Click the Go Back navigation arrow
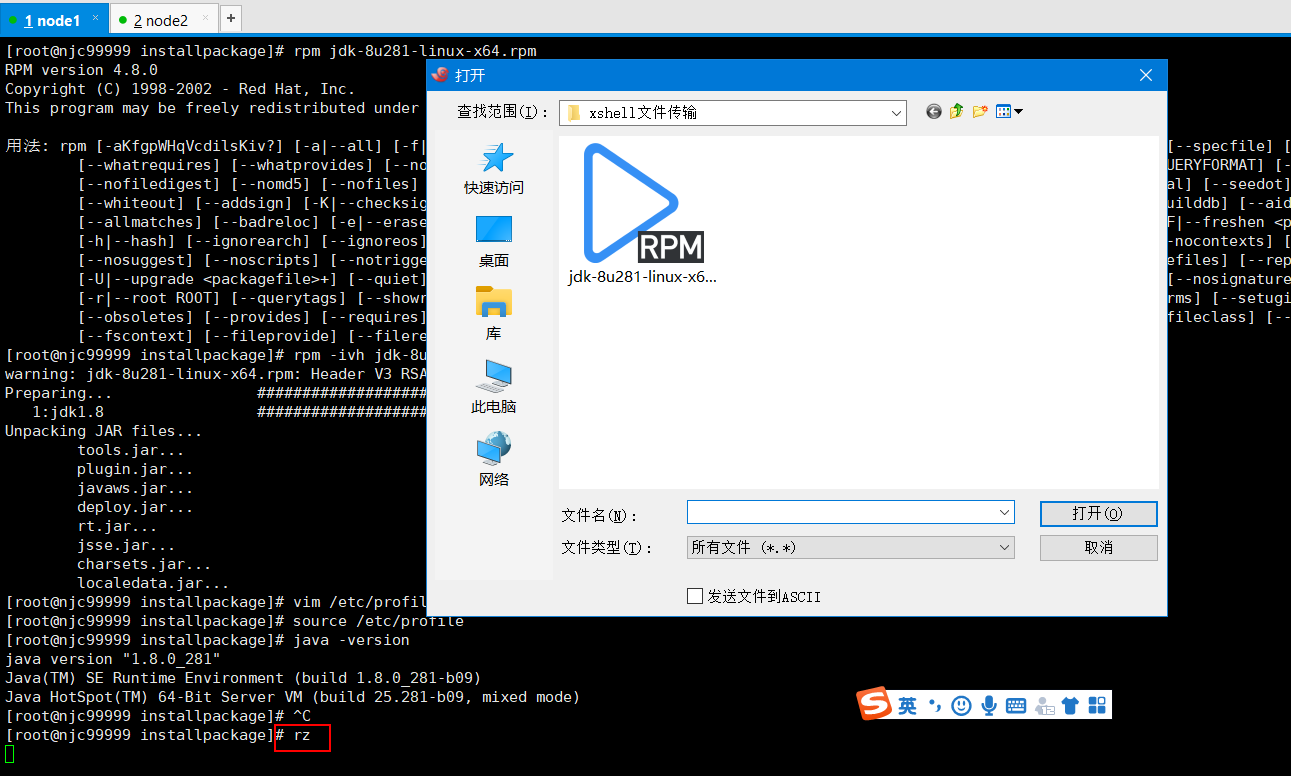This screenshot has width=1291, height=776. [x=933, y=111]
